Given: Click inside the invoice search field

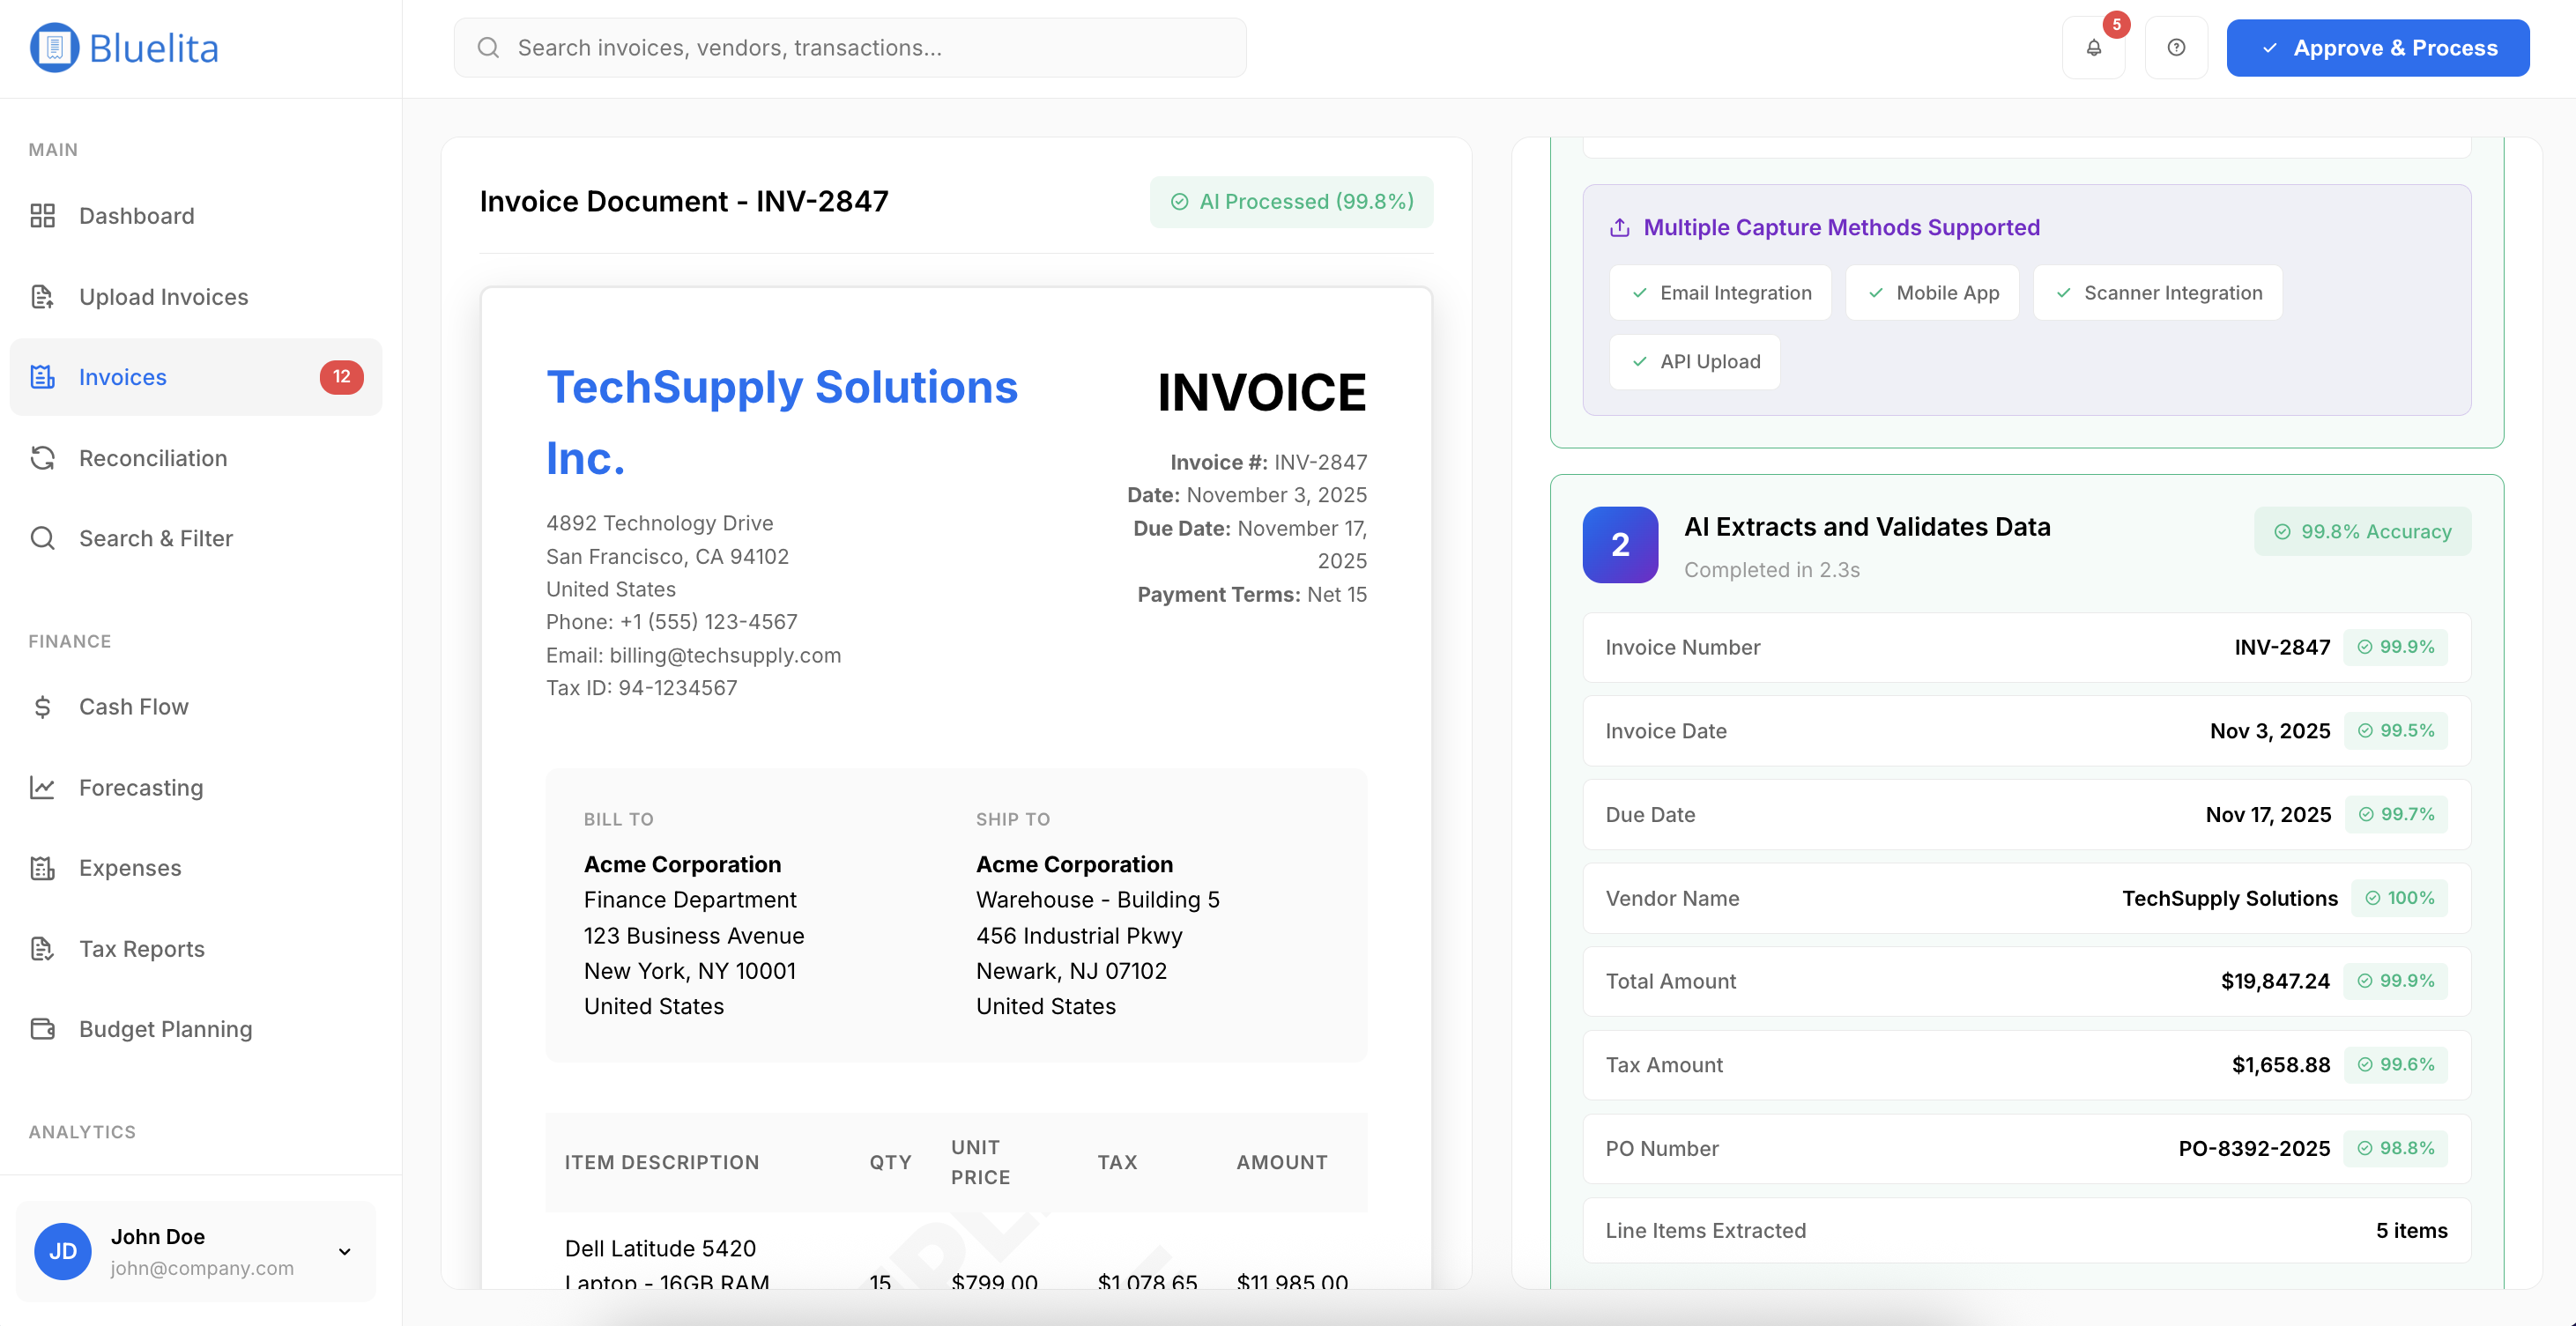Looking at the screenshot, I should 849,47.
